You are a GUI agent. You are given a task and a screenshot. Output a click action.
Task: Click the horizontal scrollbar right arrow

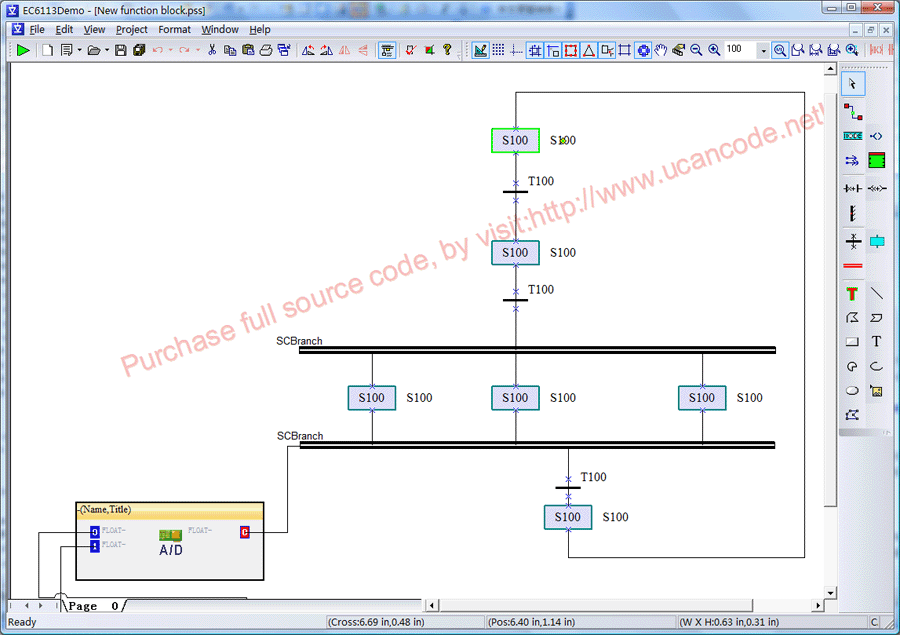[819, 606]
